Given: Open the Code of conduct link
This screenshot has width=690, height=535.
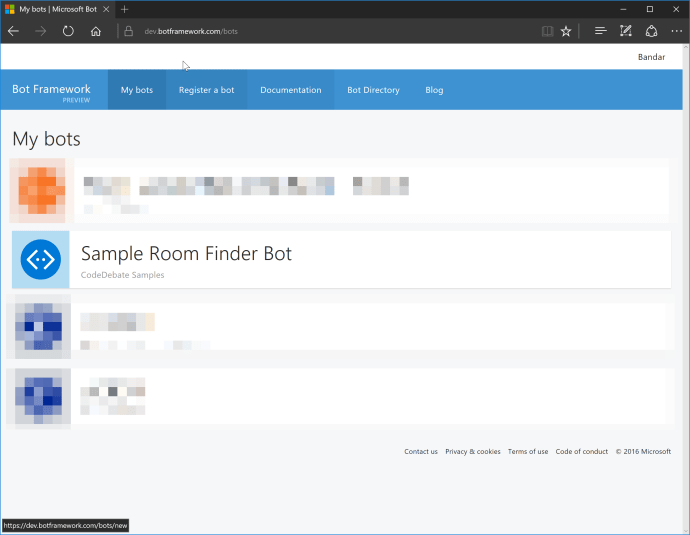Looking at the screenshot, I should point(581,451).
